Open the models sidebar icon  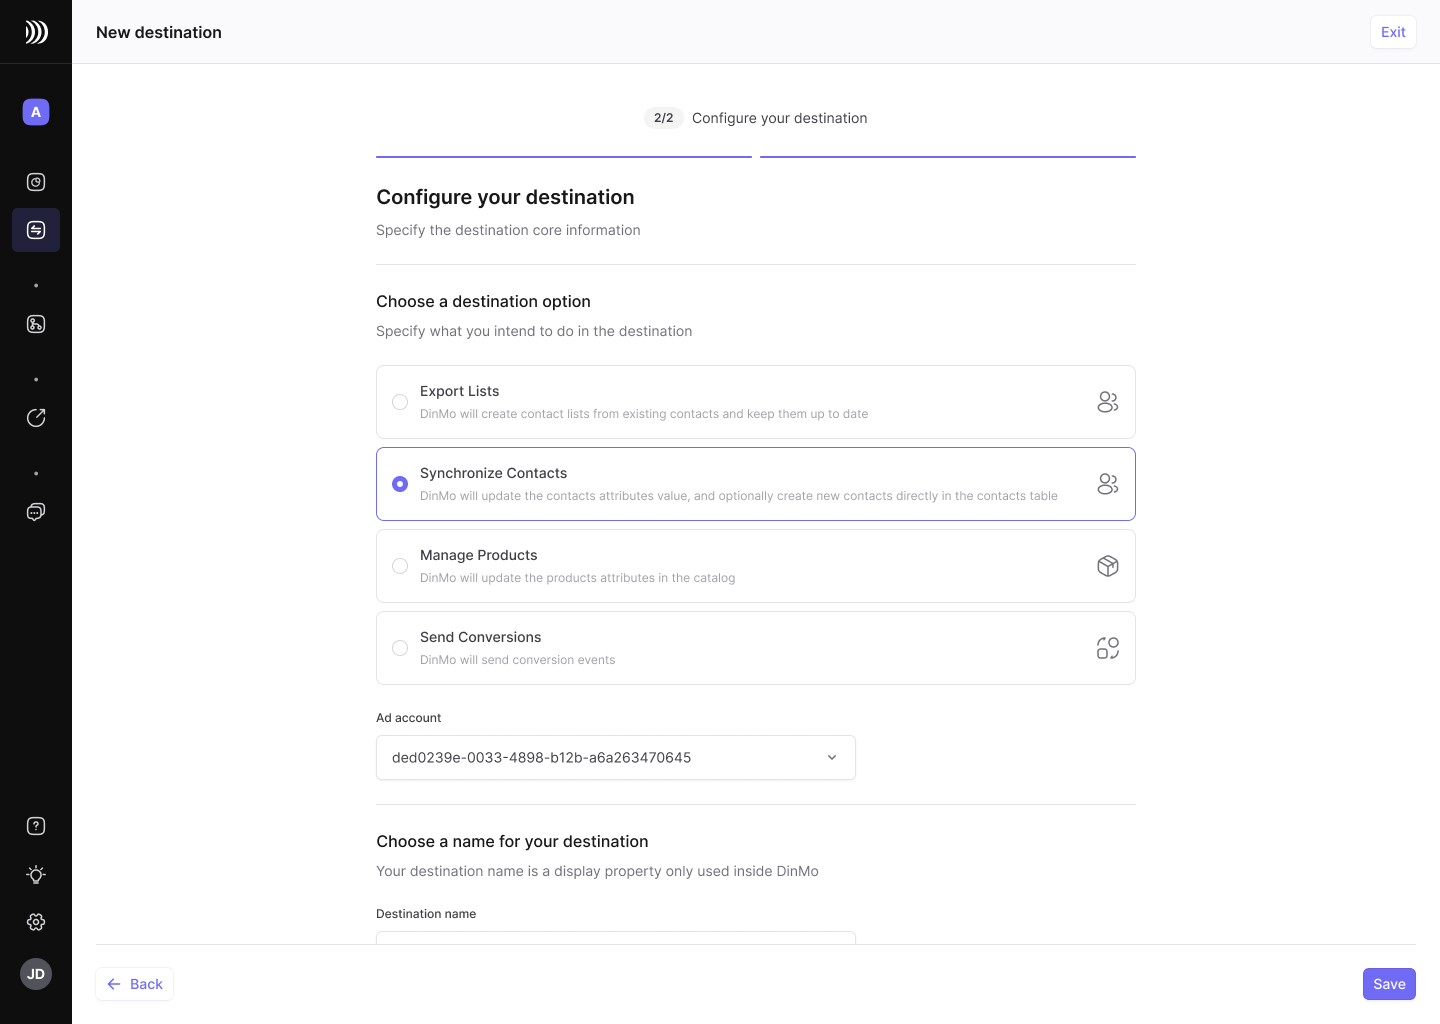(x=36, y=324)
